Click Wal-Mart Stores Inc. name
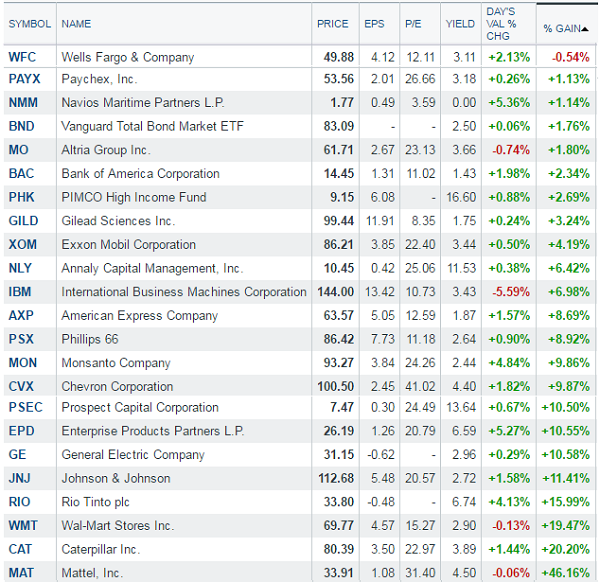600x582 pixels. (x=118, y=526)
